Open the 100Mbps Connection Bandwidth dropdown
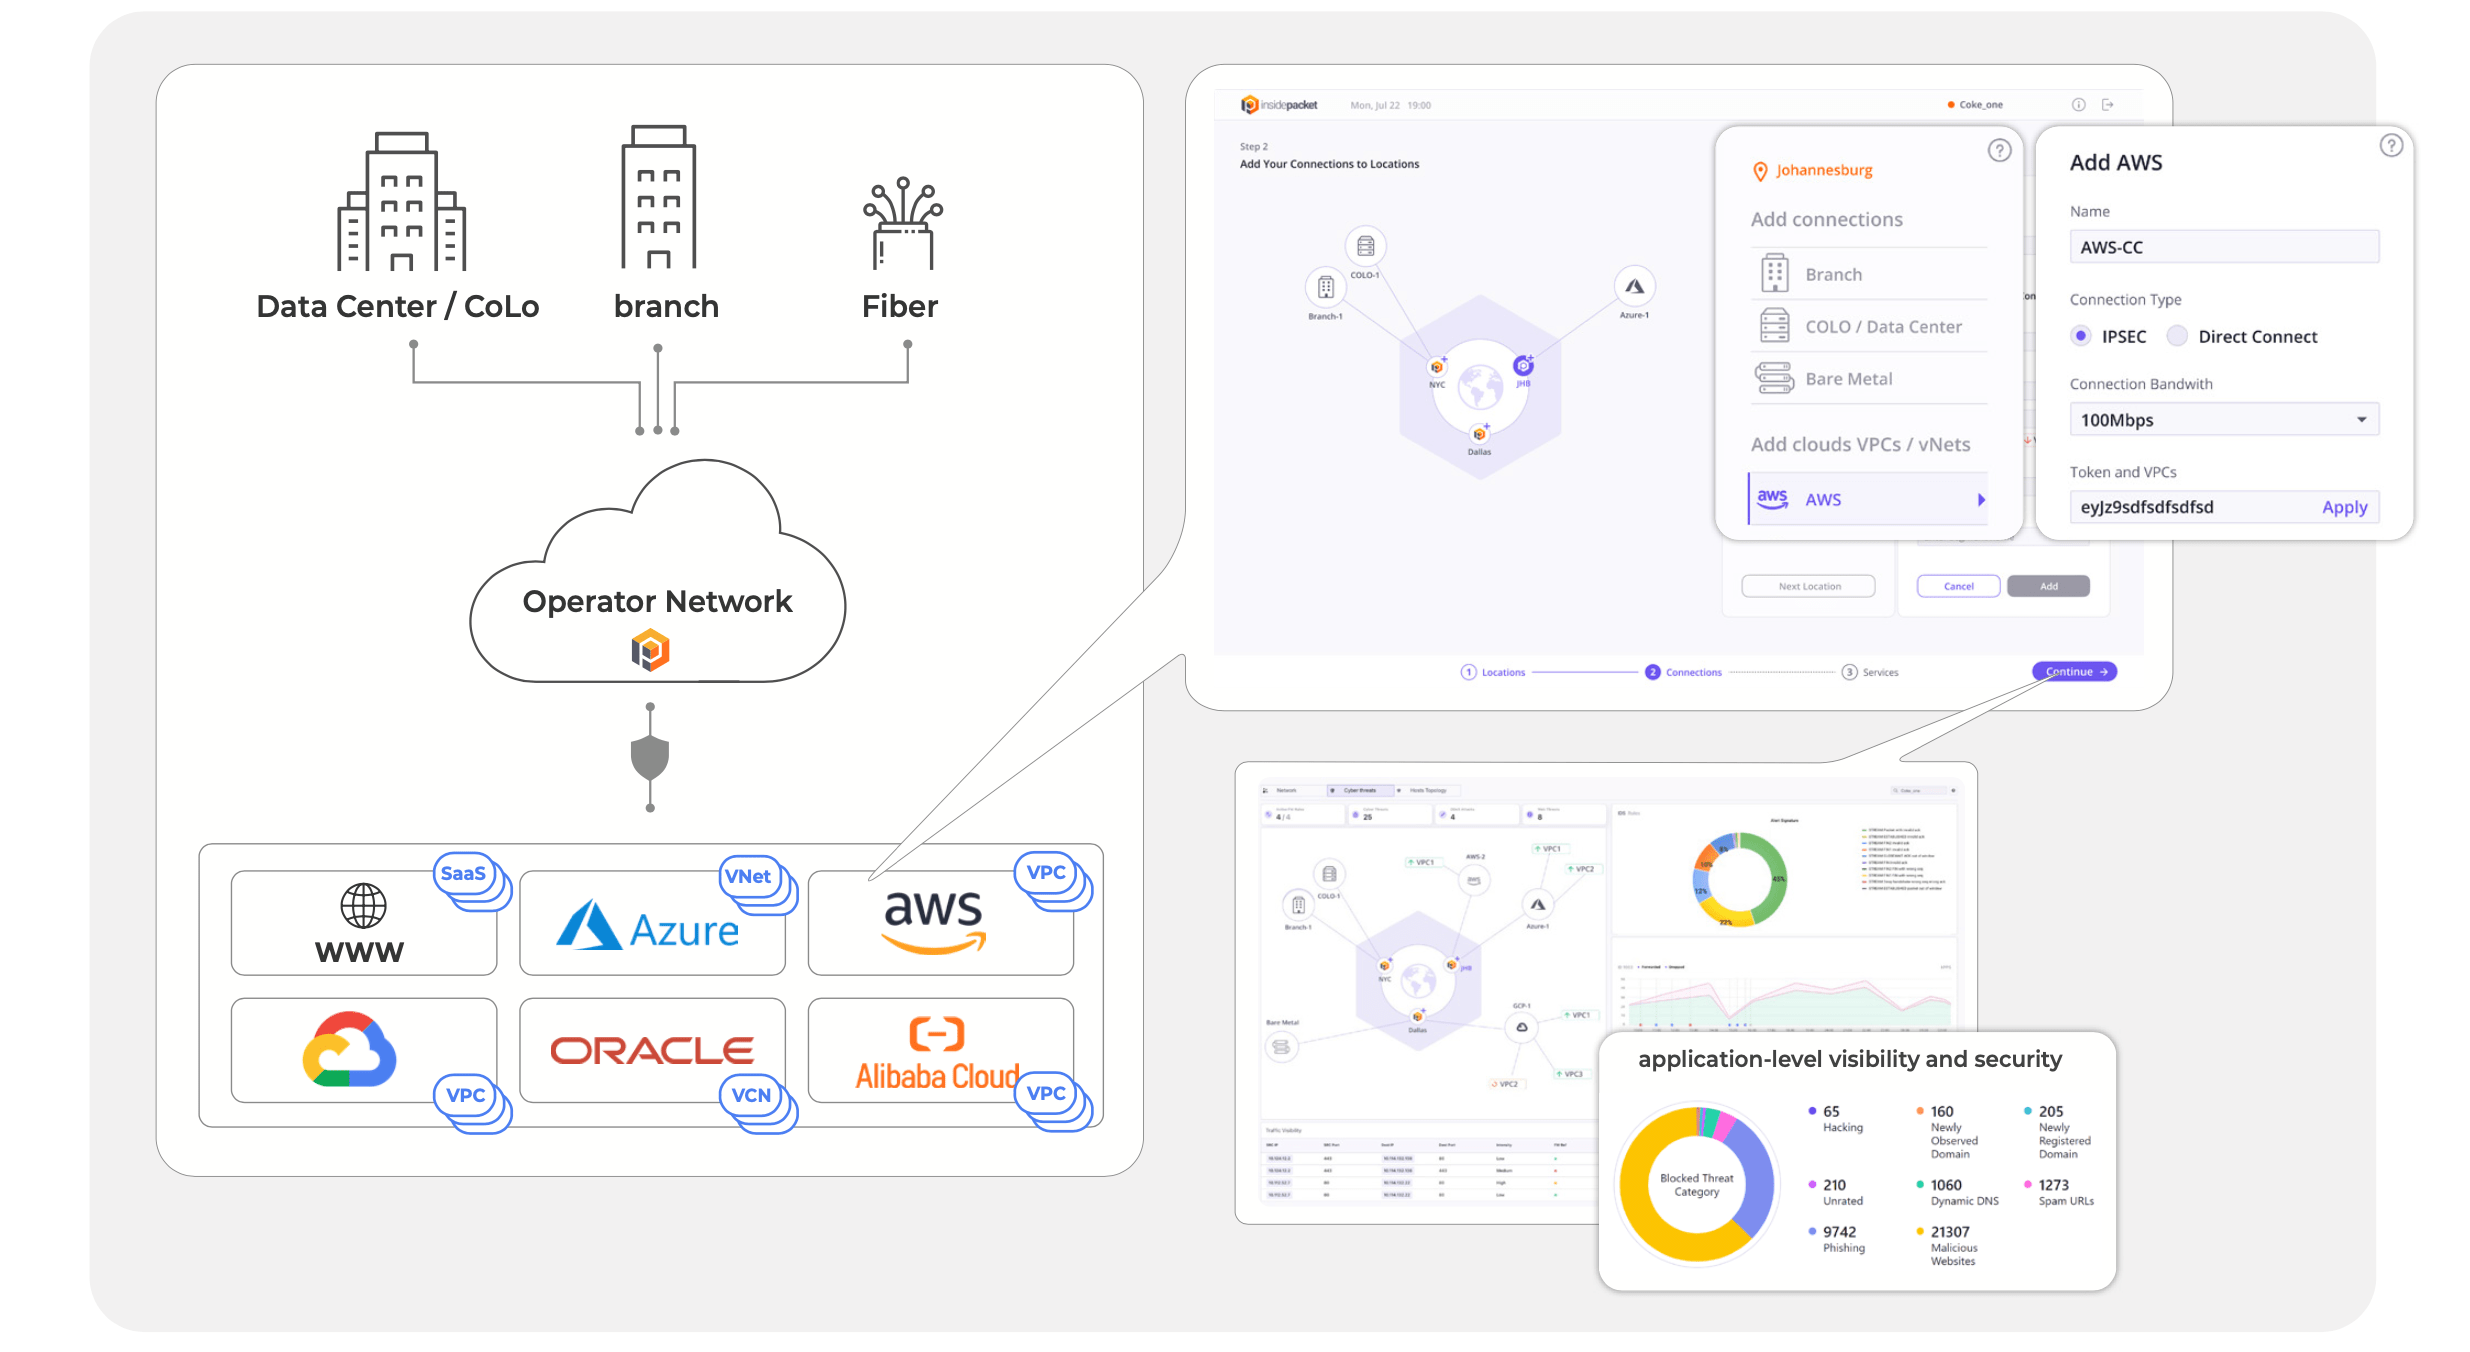 tap(2224, 420)
